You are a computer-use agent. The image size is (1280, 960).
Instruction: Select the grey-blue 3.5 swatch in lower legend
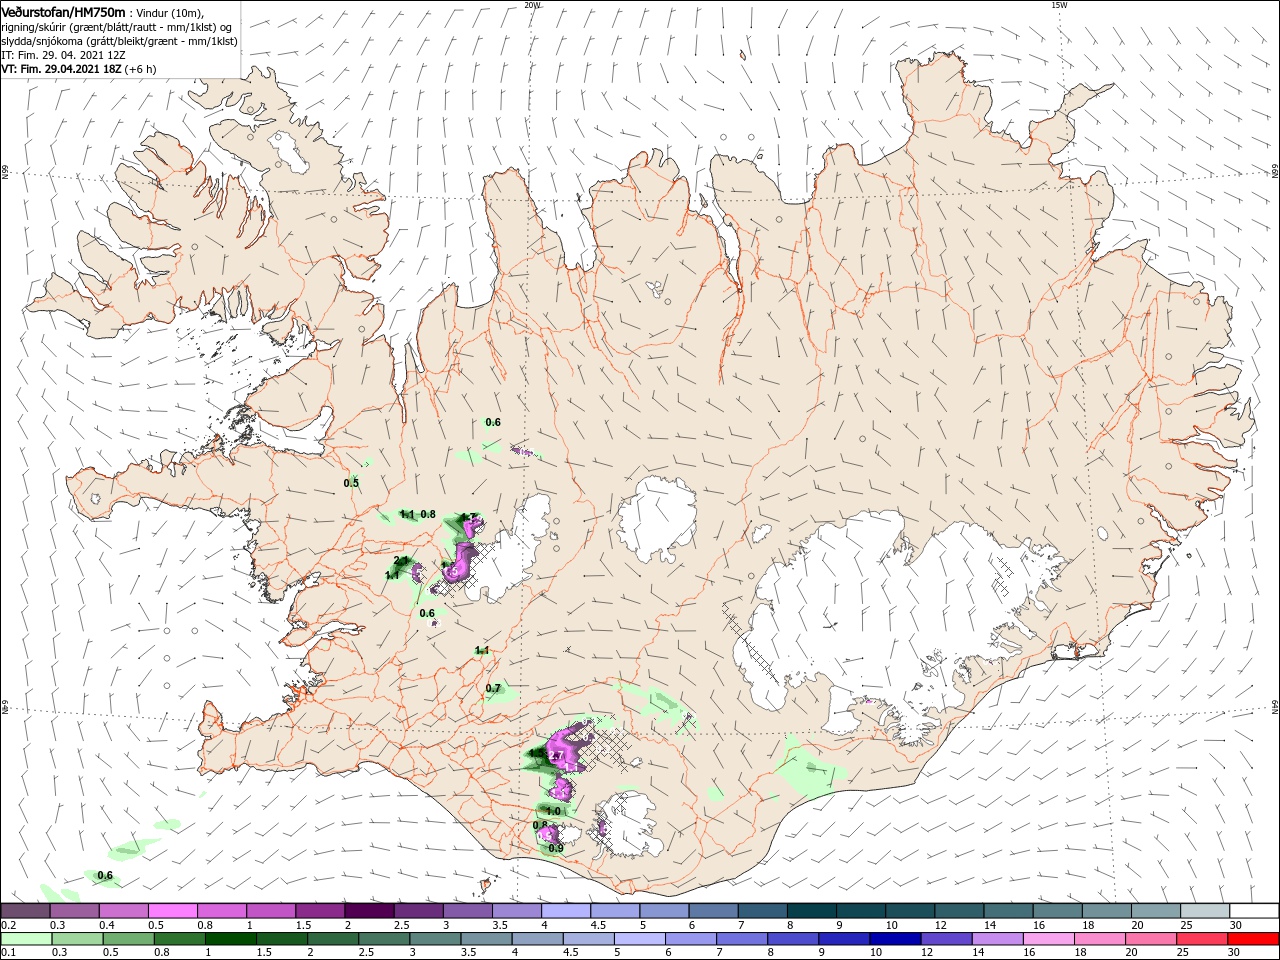pyautogui.click(x=485, y=939)
